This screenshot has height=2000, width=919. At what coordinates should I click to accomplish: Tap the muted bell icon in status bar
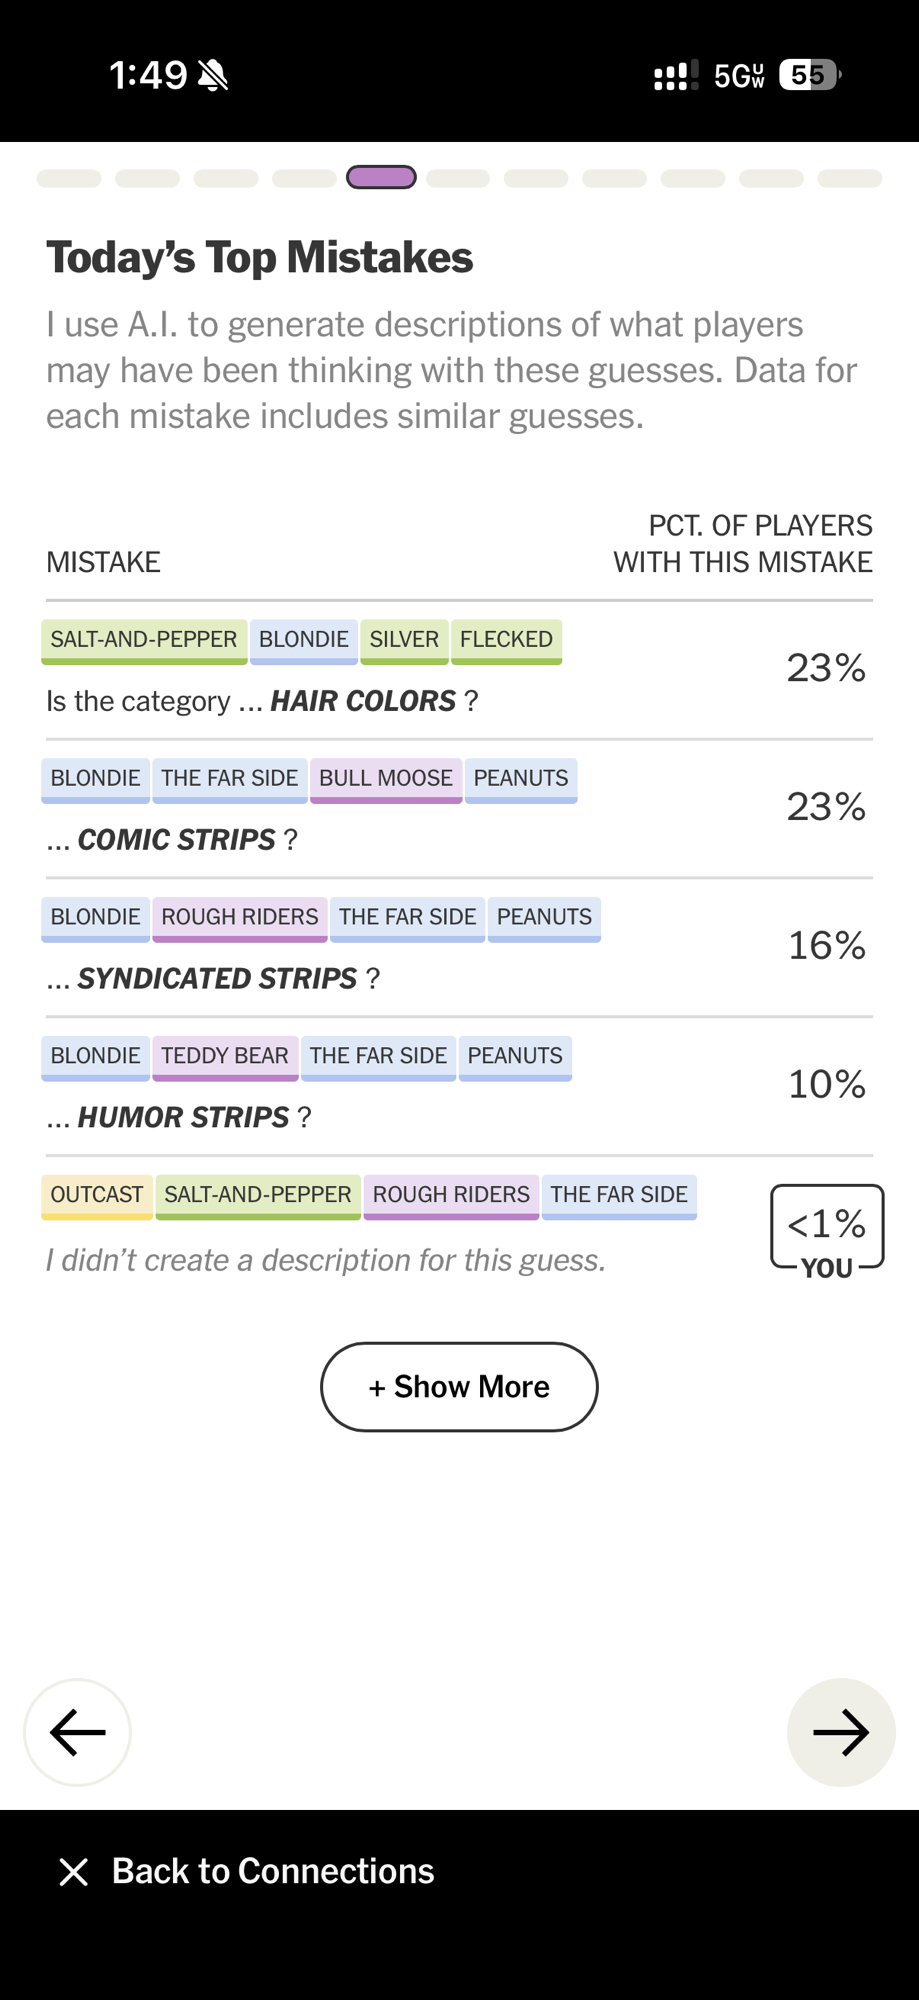click(213, 75)
